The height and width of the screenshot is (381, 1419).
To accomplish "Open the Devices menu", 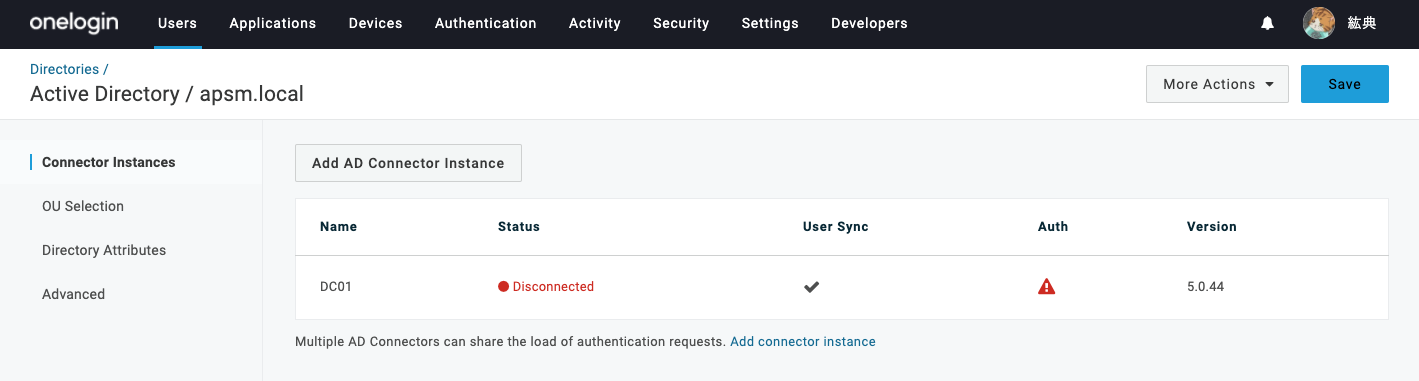I will [x=375, y=23].
